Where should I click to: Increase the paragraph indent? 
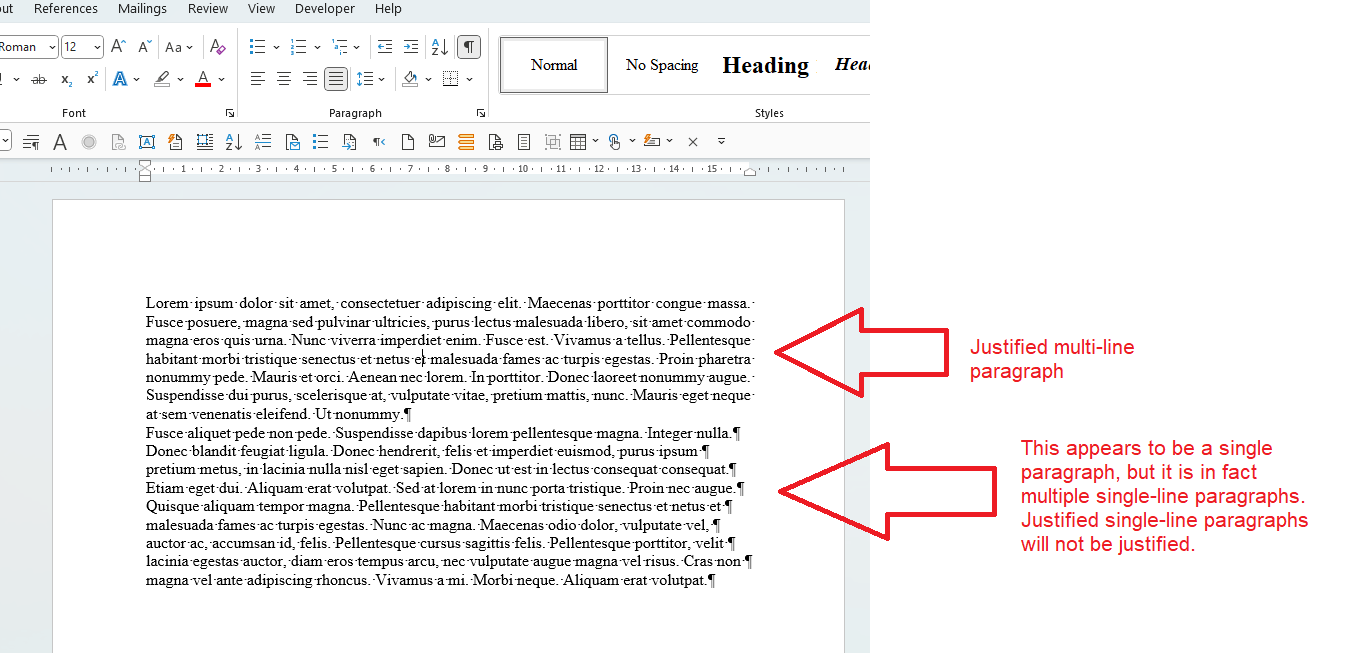411,47
